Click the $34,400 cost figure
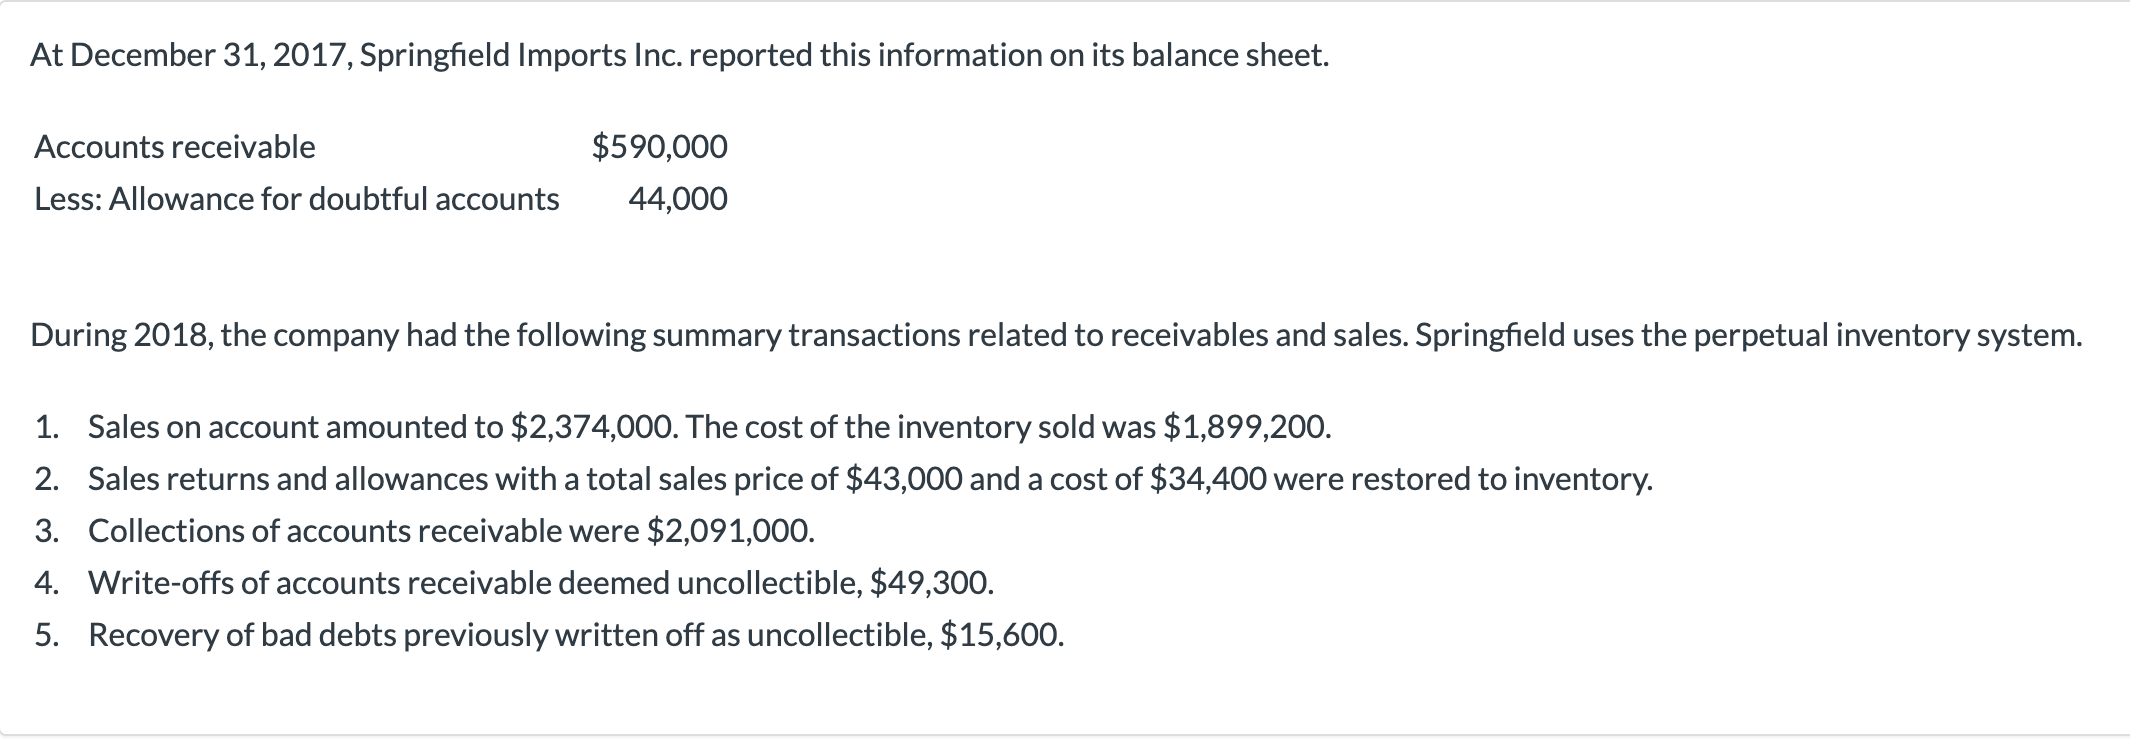The width and height of the screenshot is (2130, 742). [x=1208, y=479]
